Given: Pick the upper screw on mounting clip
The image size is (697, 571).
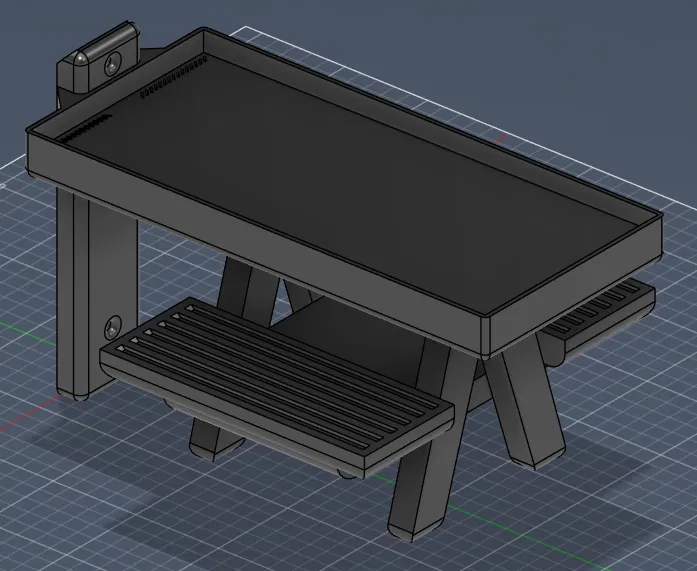Looking at the screenshot, I should pos(113,64).
